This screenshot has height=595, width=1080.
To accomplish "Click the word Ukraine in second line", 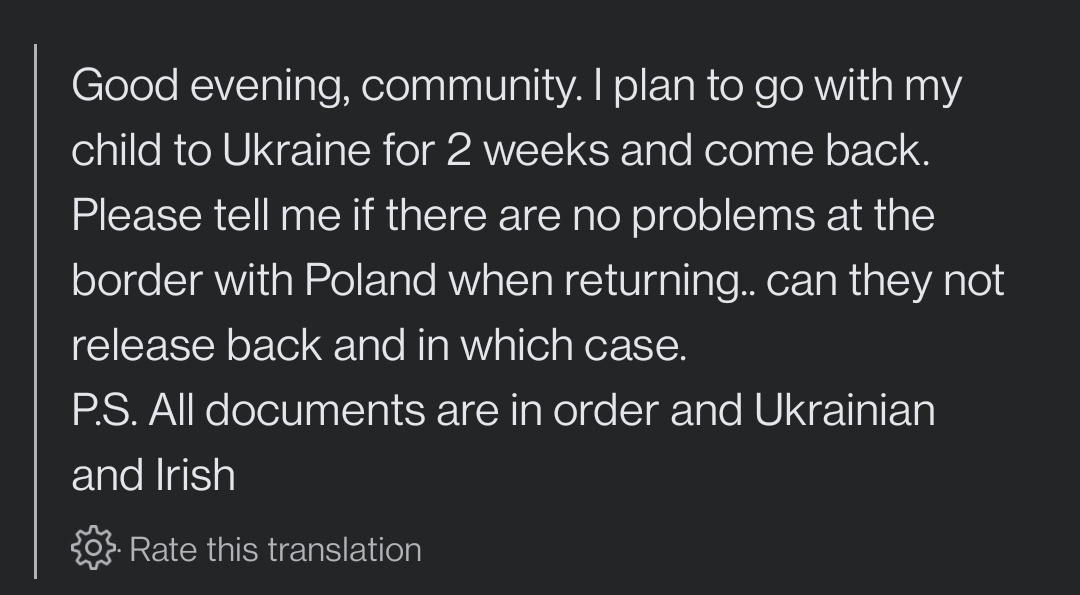I will 297,150.
